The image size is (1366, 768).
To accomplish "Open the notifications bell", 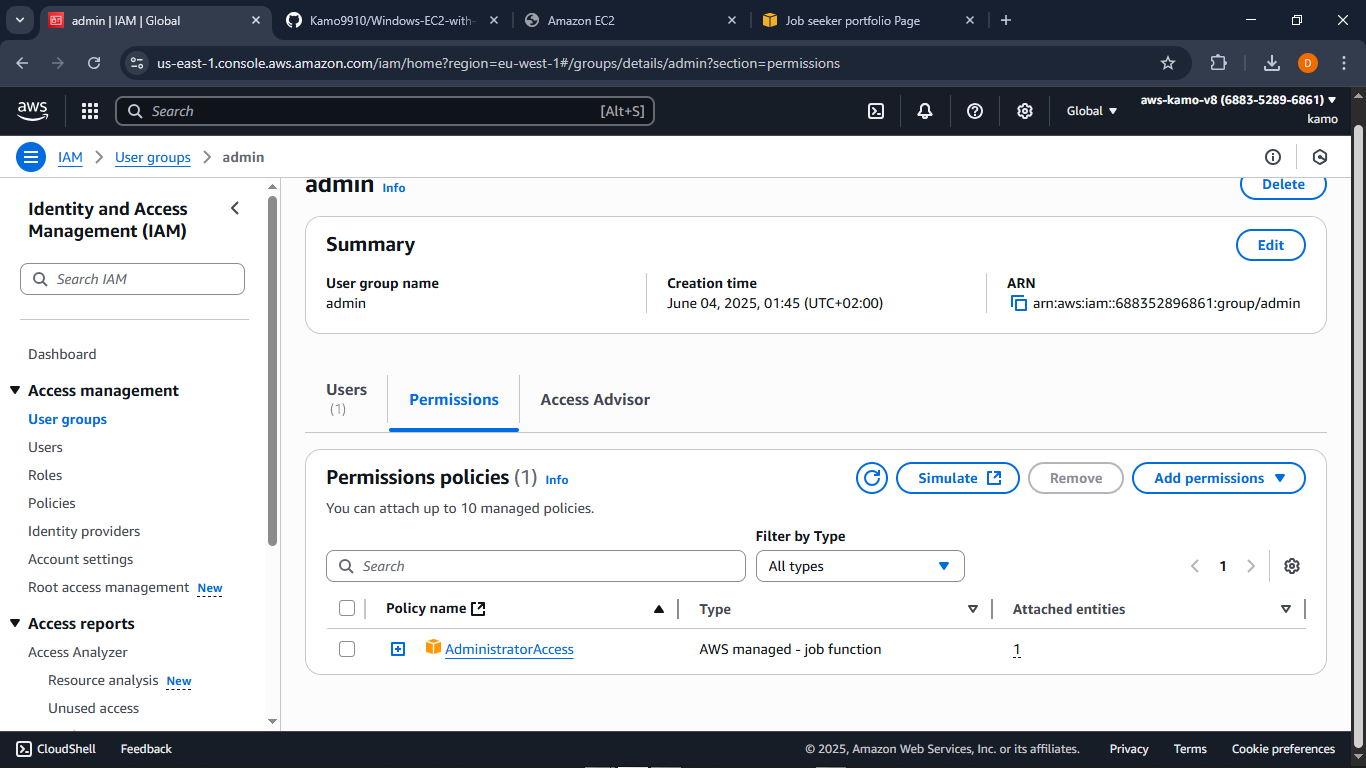I will [924, 111].
